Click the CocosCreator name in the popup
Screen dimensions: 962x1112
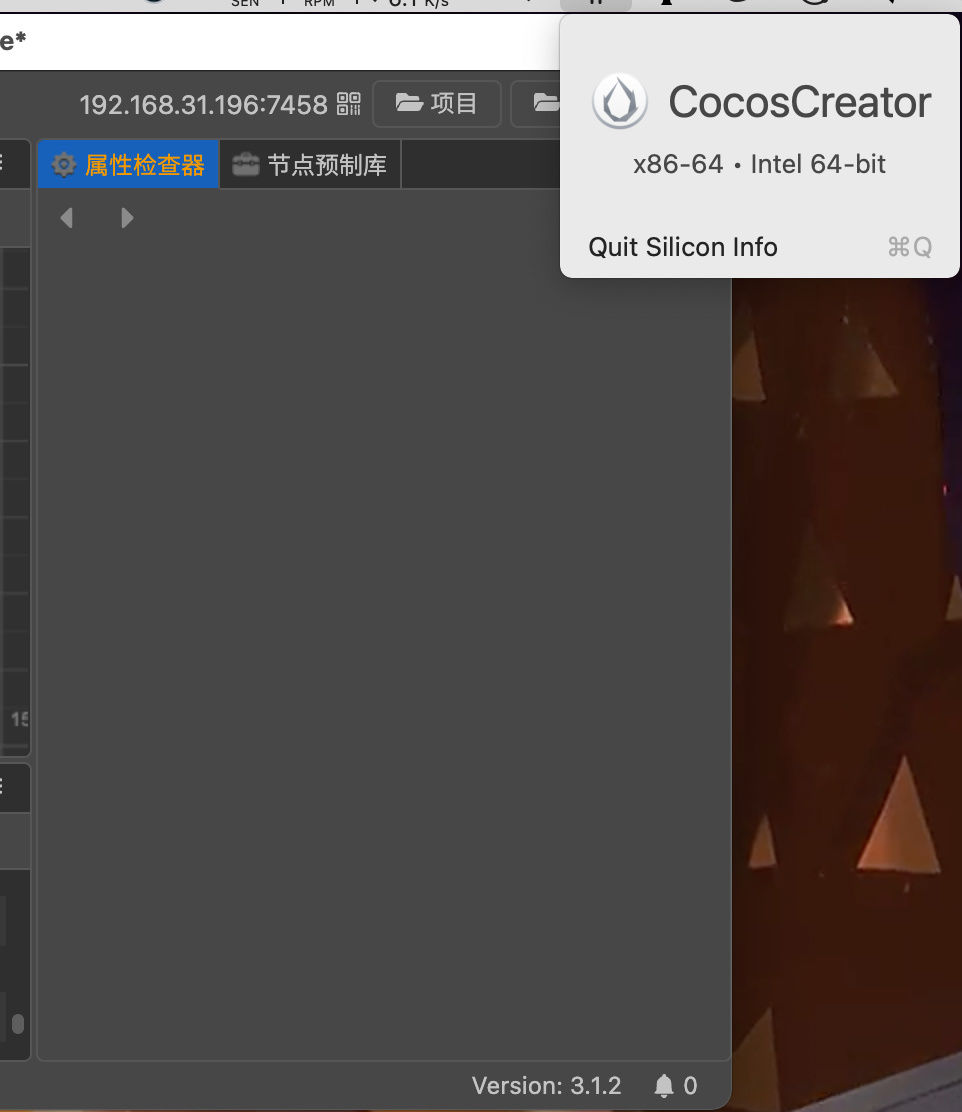799,102
